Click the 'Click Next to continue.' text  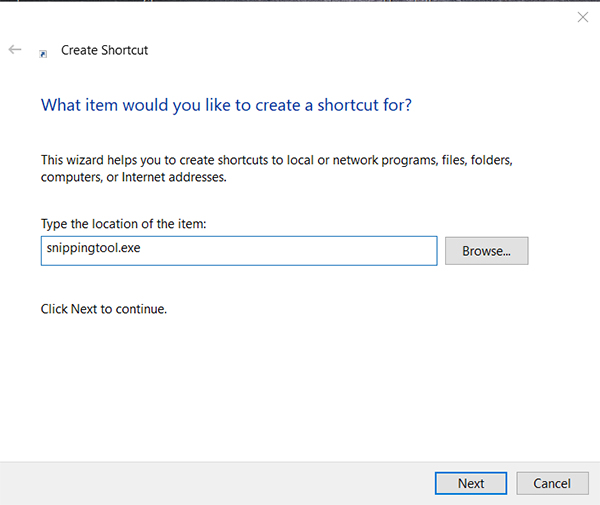click(104, 309)
